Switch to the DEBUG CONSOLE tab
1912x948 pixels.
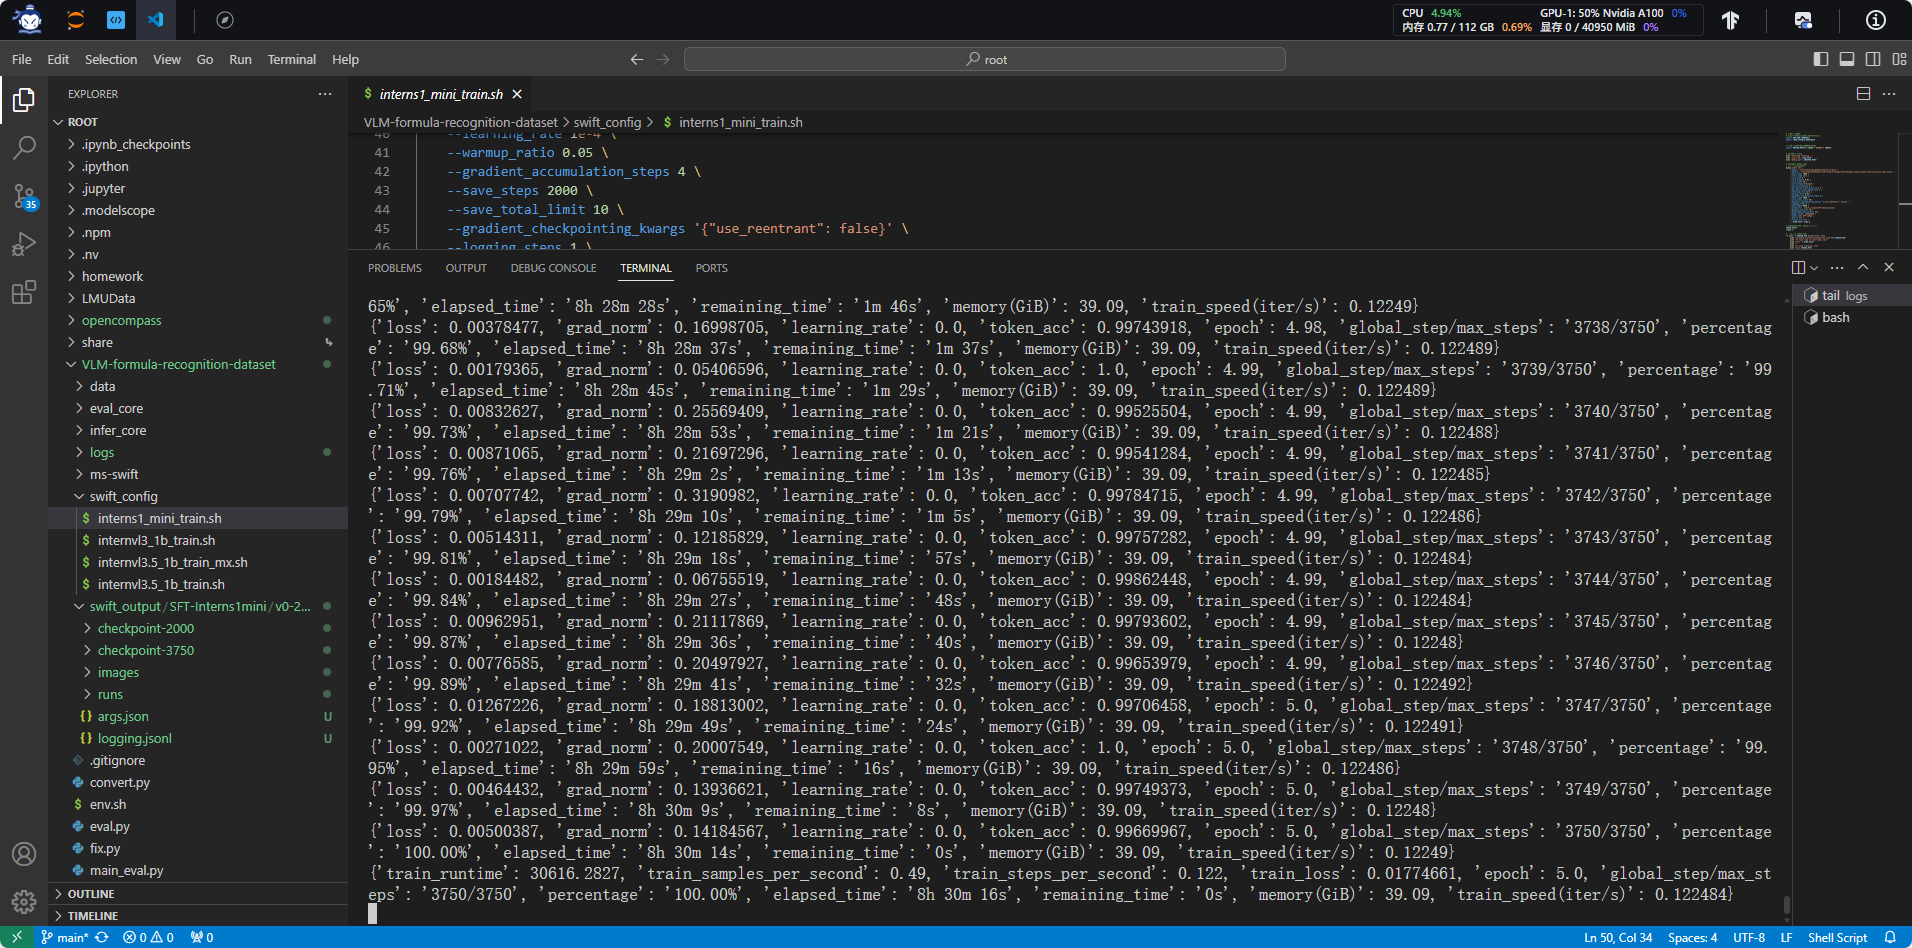pyautogui.click(x=553, y=268)
